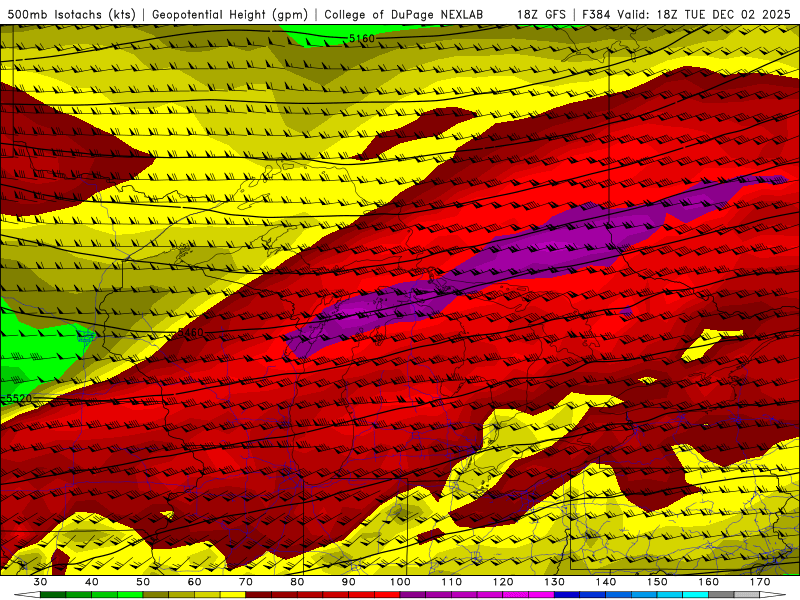
Task: Select the dark purple 100–105 kt legend swatch
Action: (413, 595)
